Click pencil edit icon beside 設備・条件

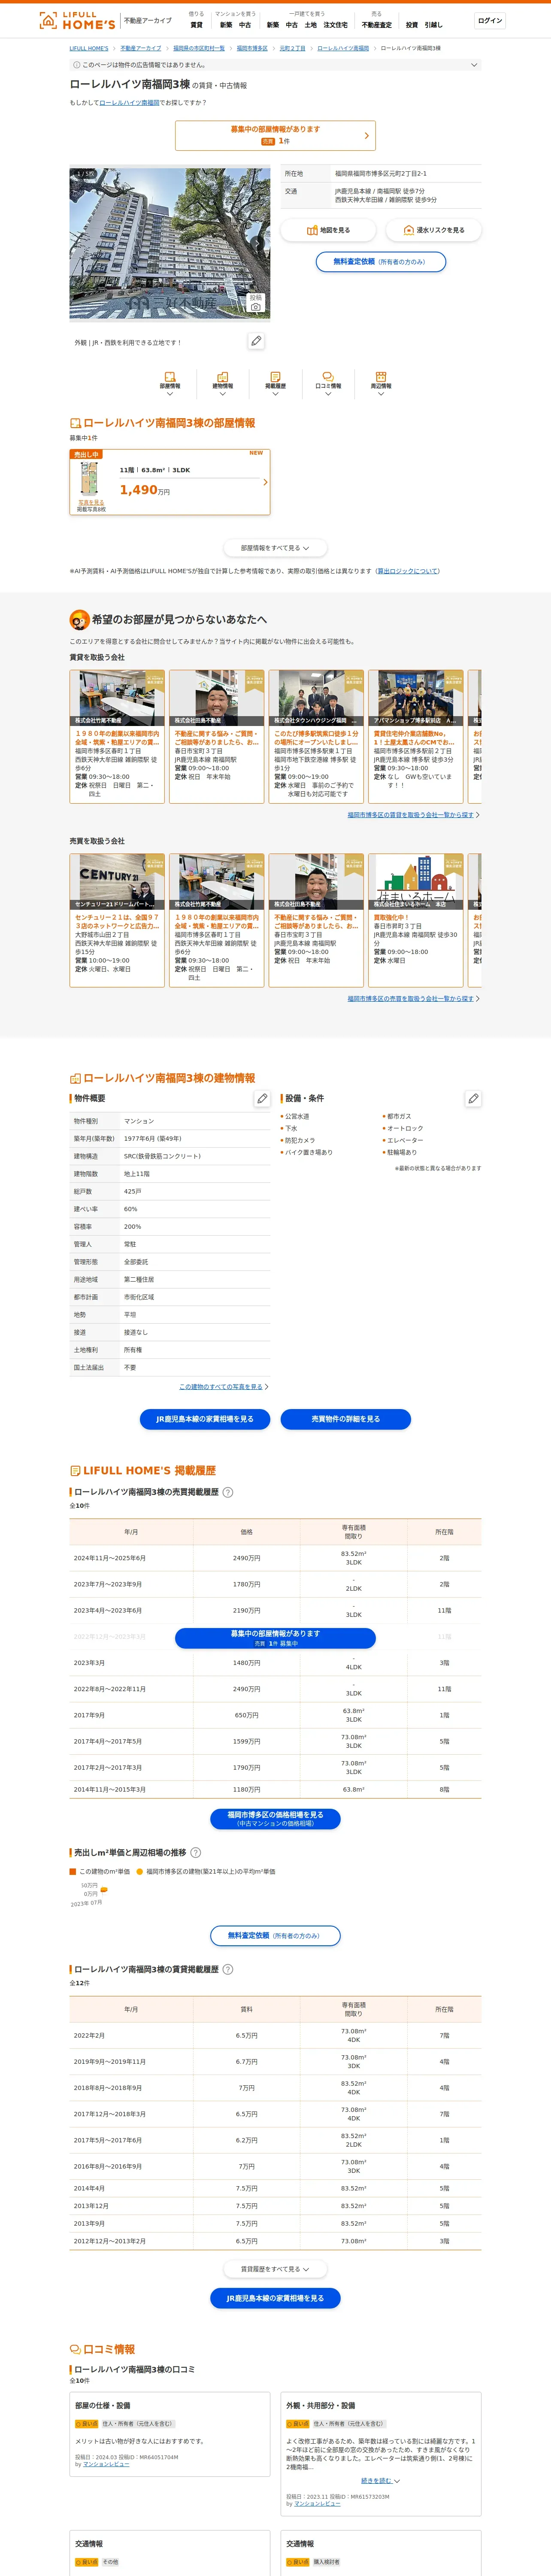[x=473, y=1098]
